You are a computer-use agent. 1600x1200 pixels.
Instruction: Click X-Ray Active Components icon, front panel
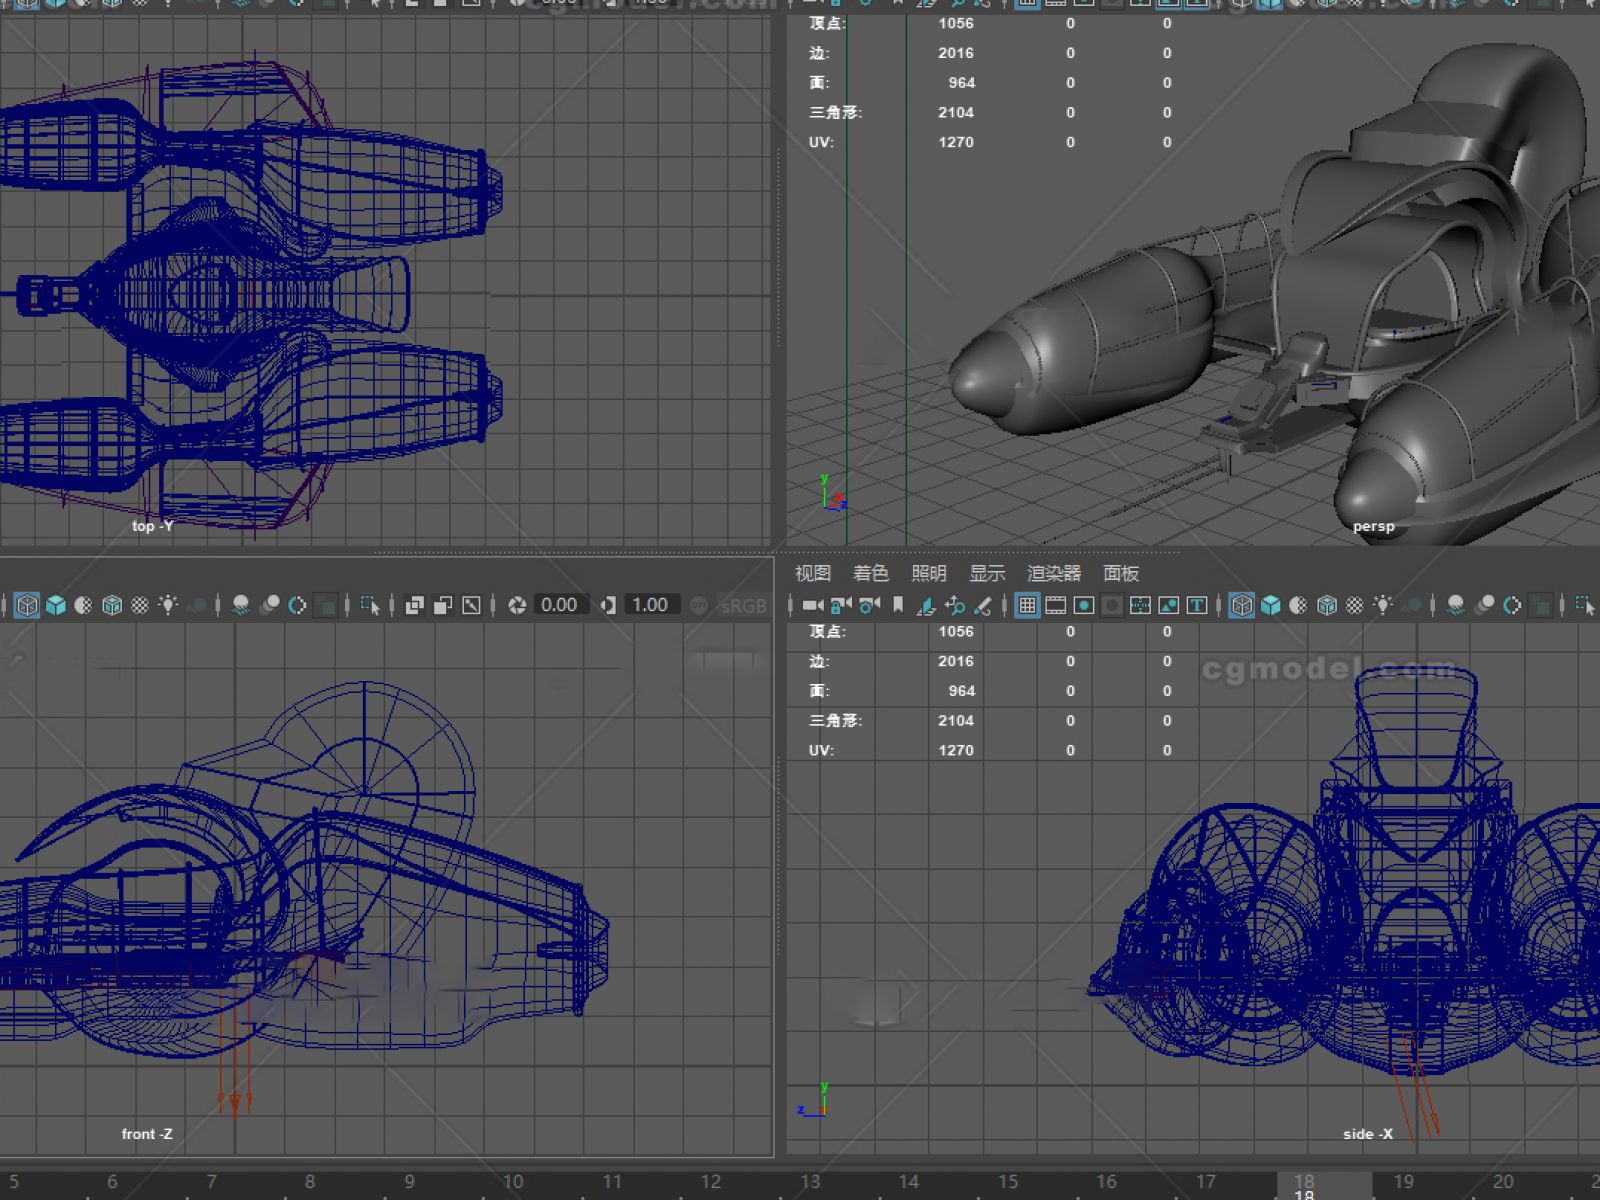click(x=443, y=605)
